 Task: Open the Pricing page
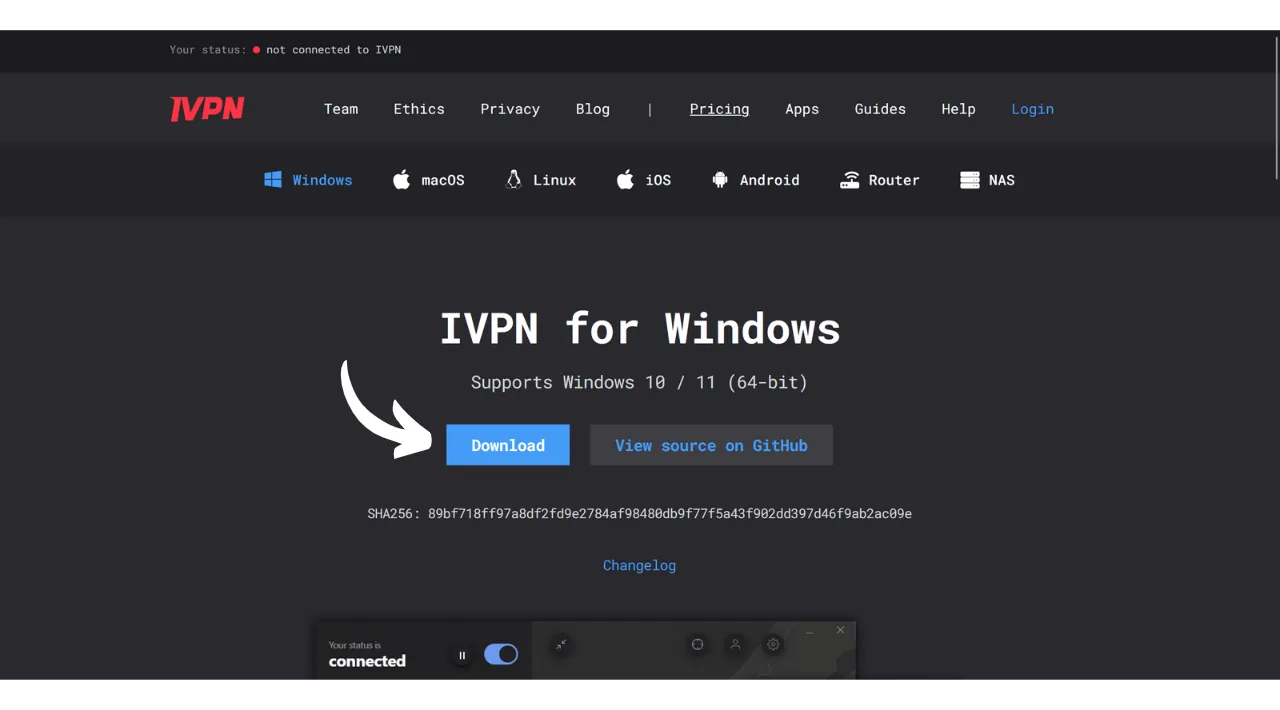(719, 109)
